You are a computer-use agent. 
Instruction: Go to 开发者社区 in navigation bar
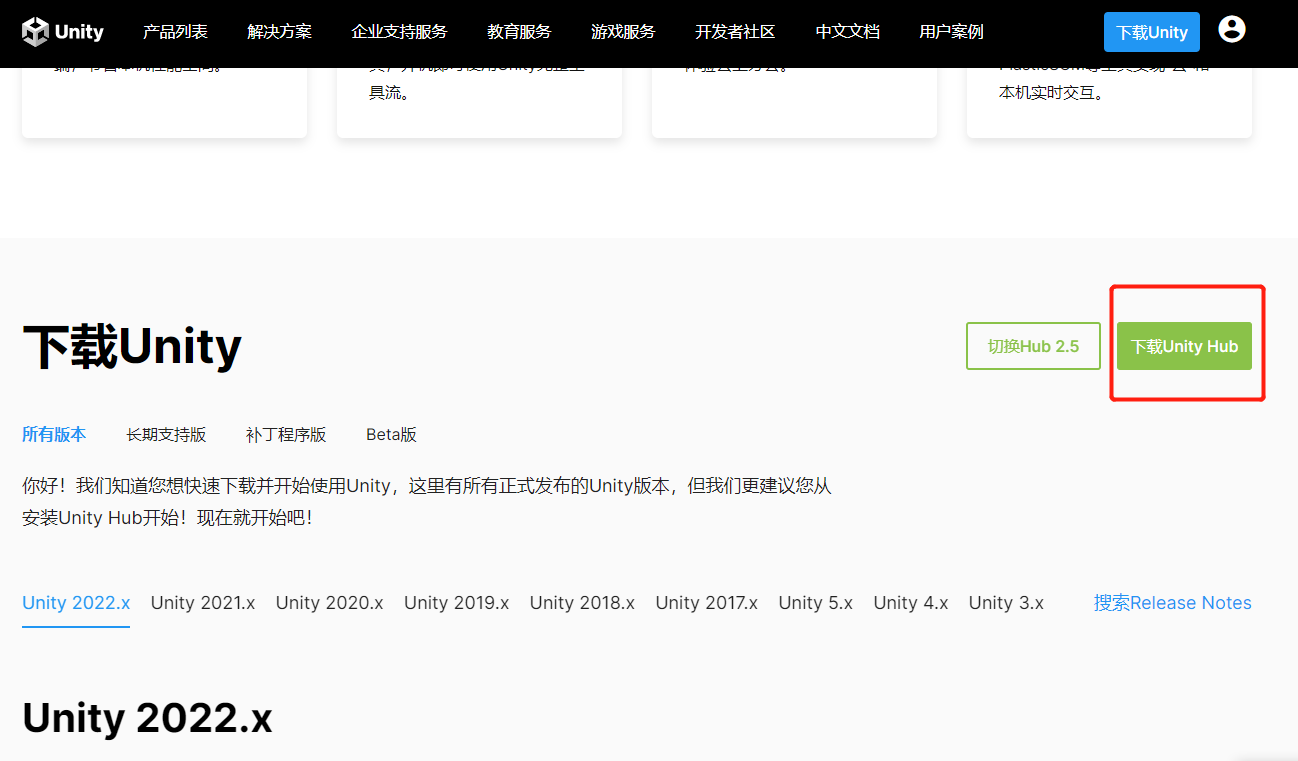pos(735,32)
